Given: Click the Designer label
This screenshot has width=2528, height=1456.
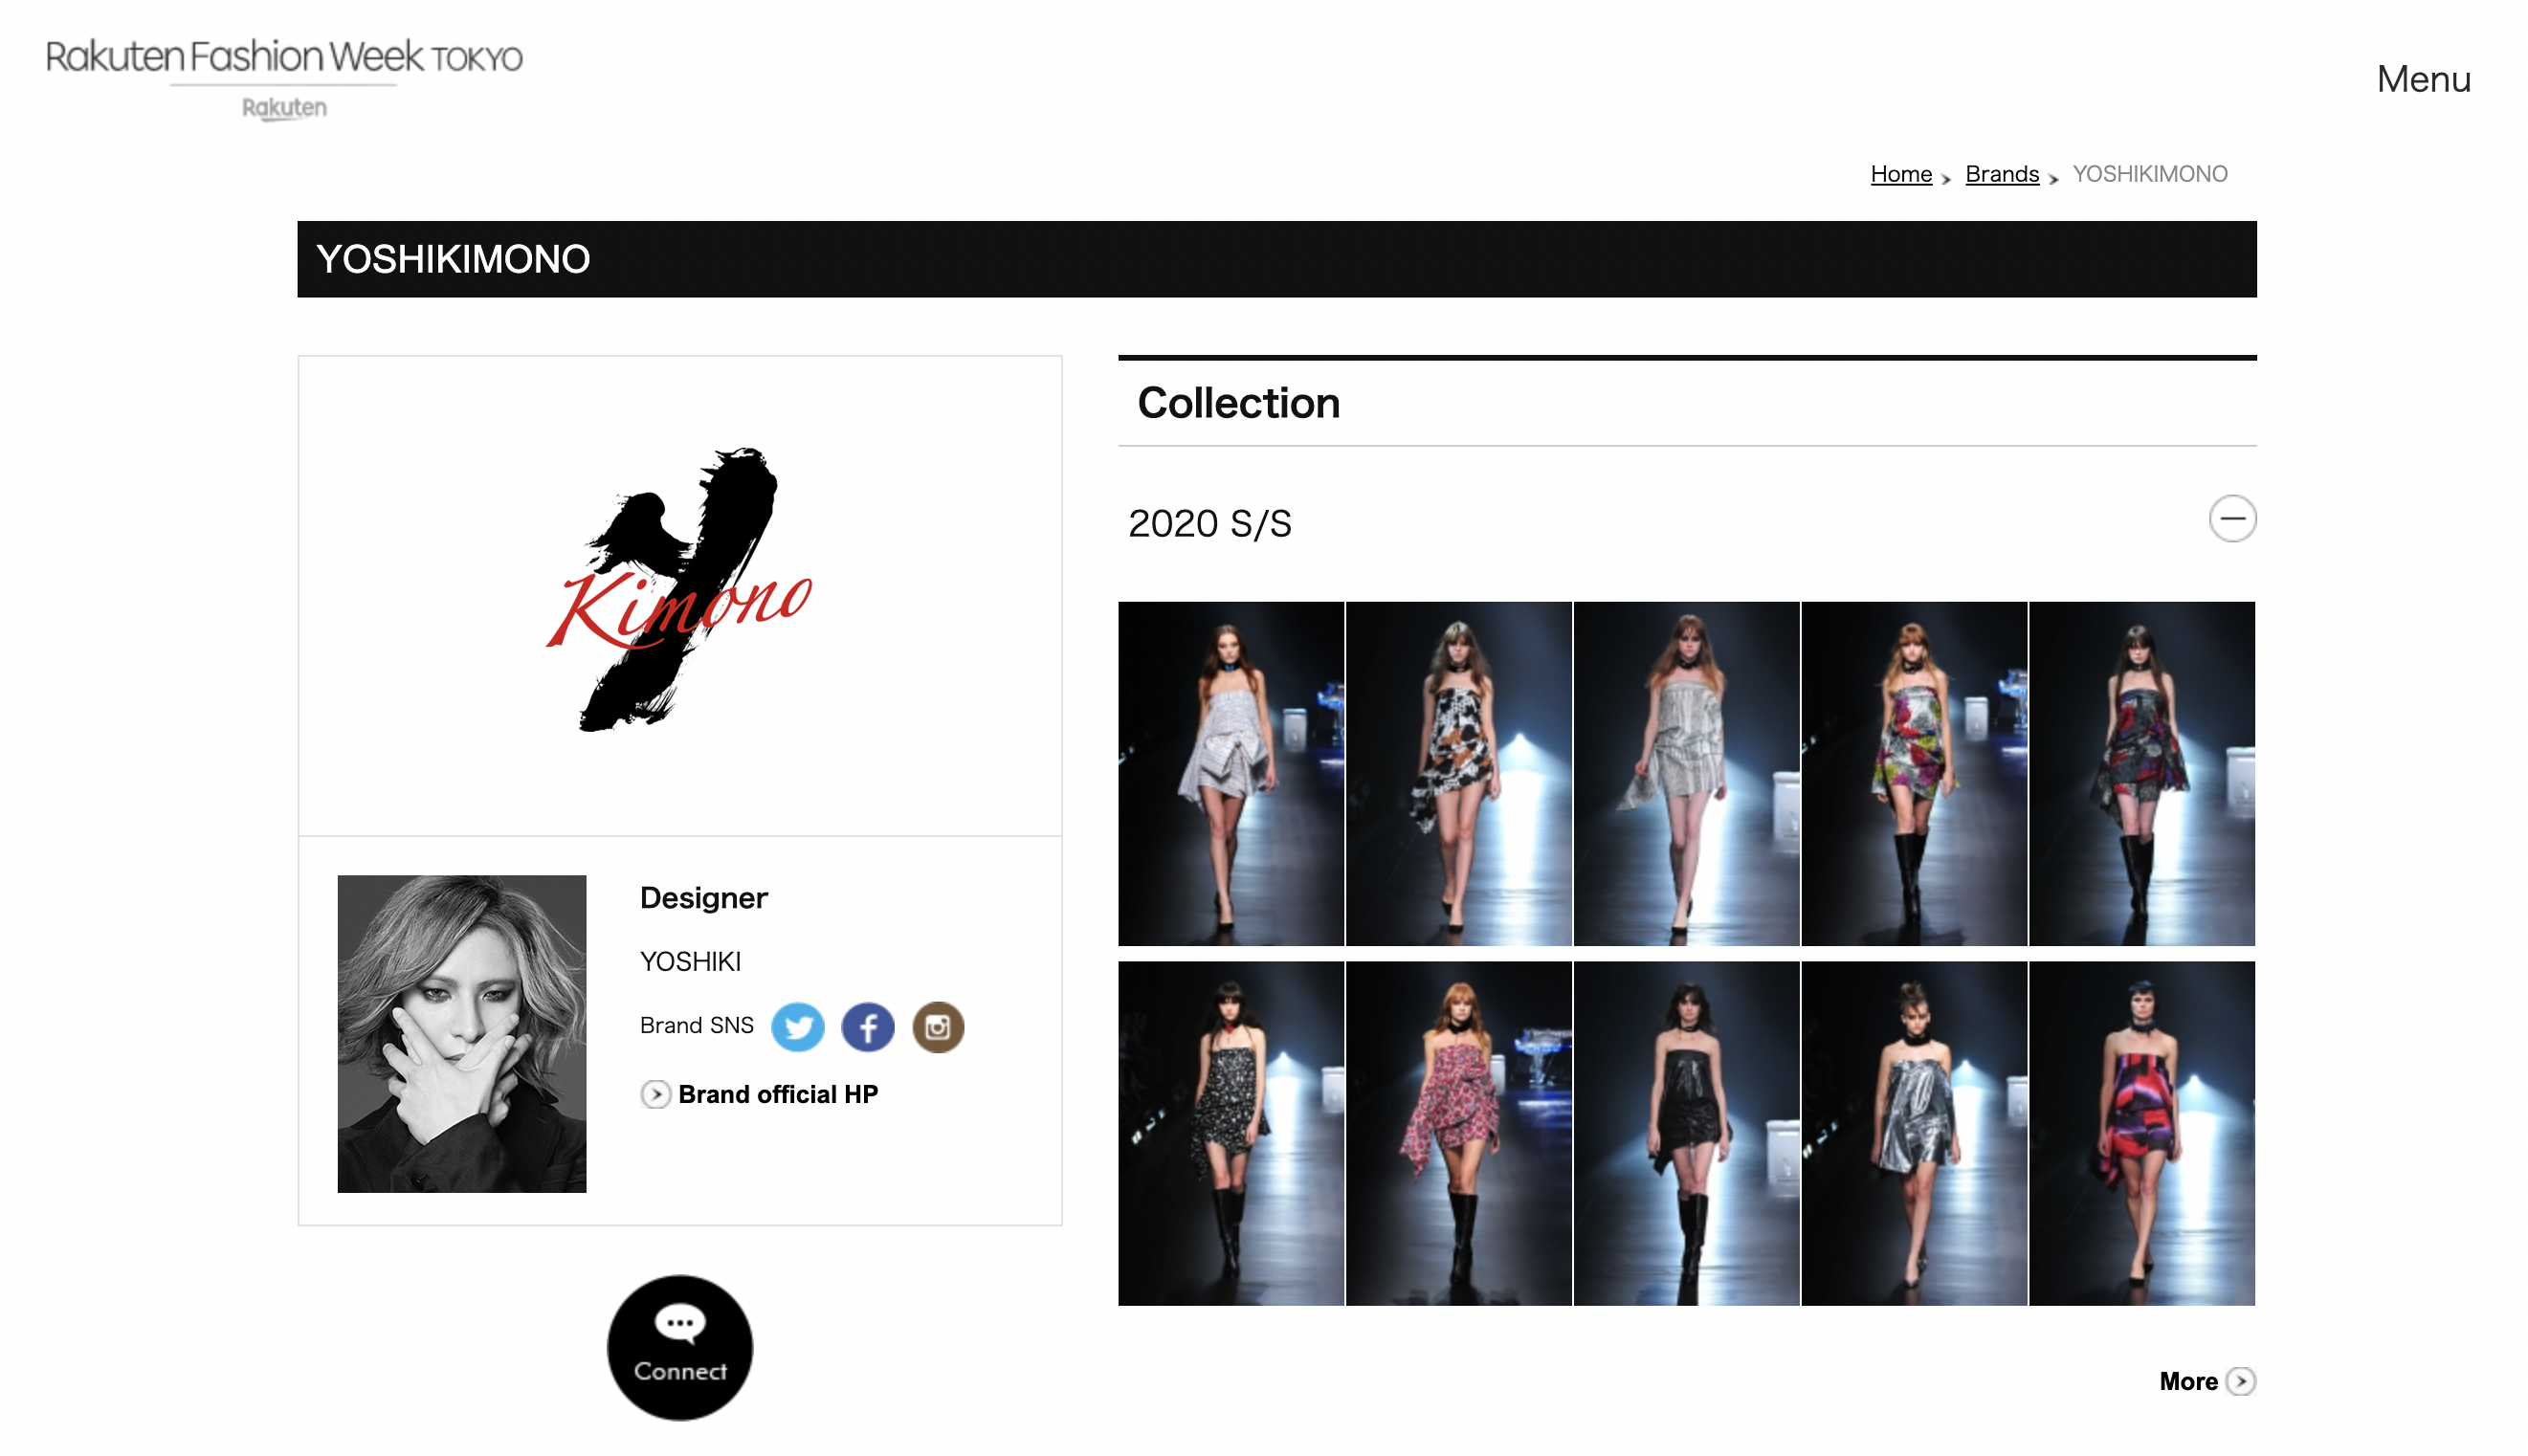Looking at the screenshot, I should coord(703,897).
